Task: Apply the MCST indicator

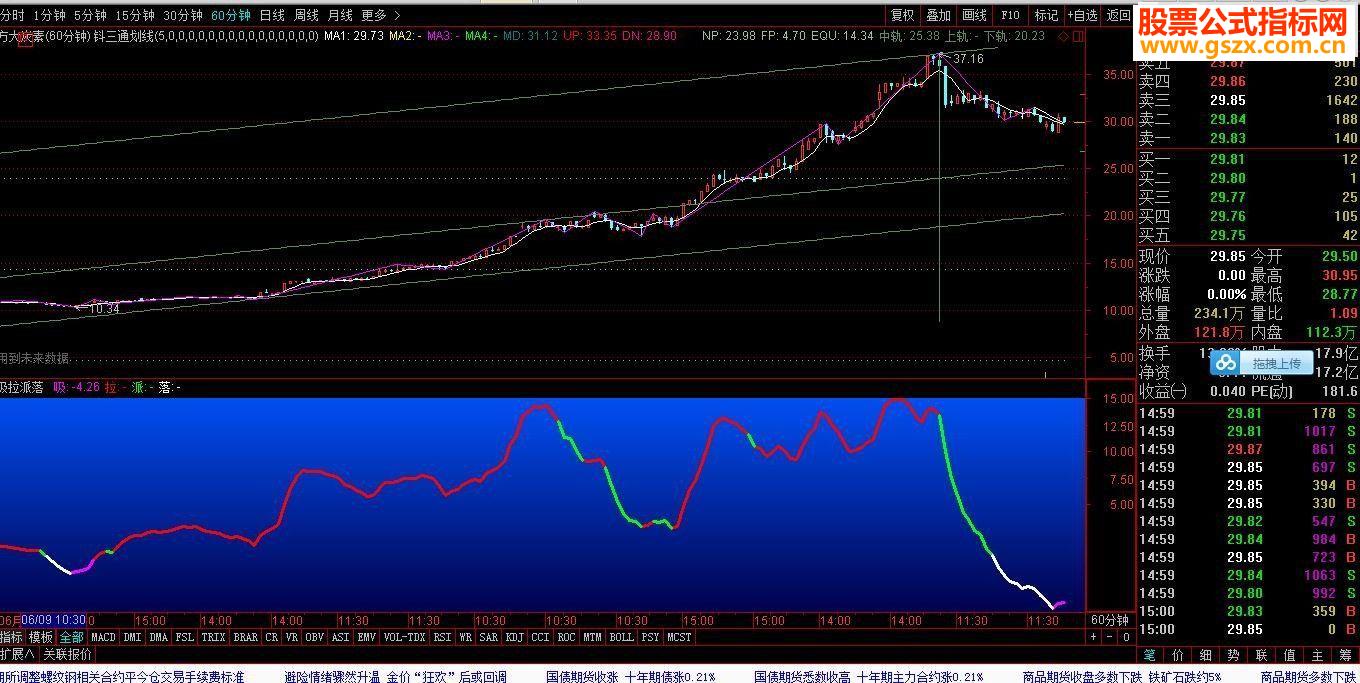Action: pos(680,637)
